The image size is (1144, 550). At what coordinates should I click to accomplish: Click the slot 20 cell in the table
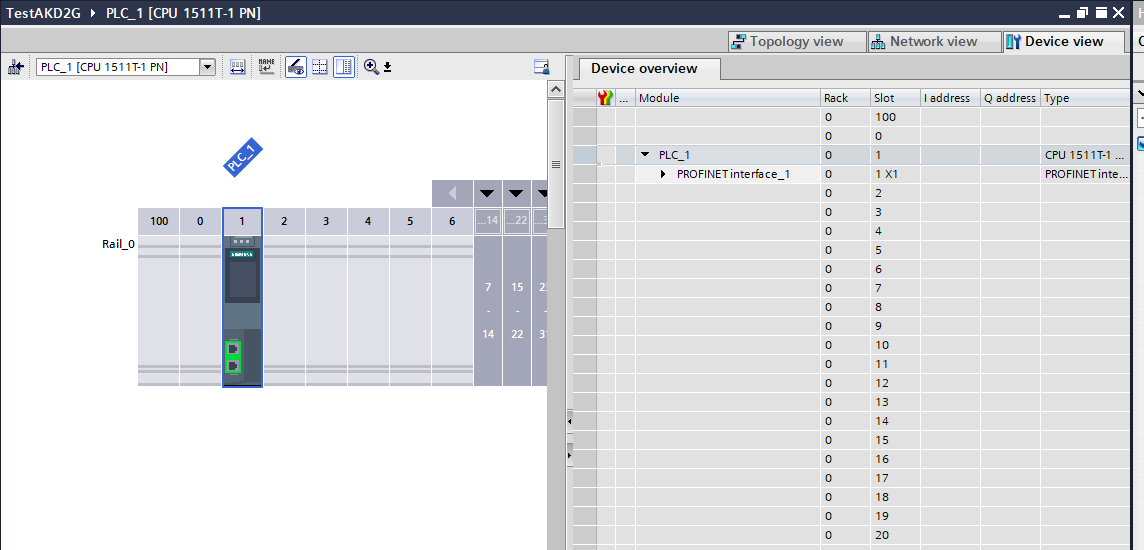coord(894,534)
